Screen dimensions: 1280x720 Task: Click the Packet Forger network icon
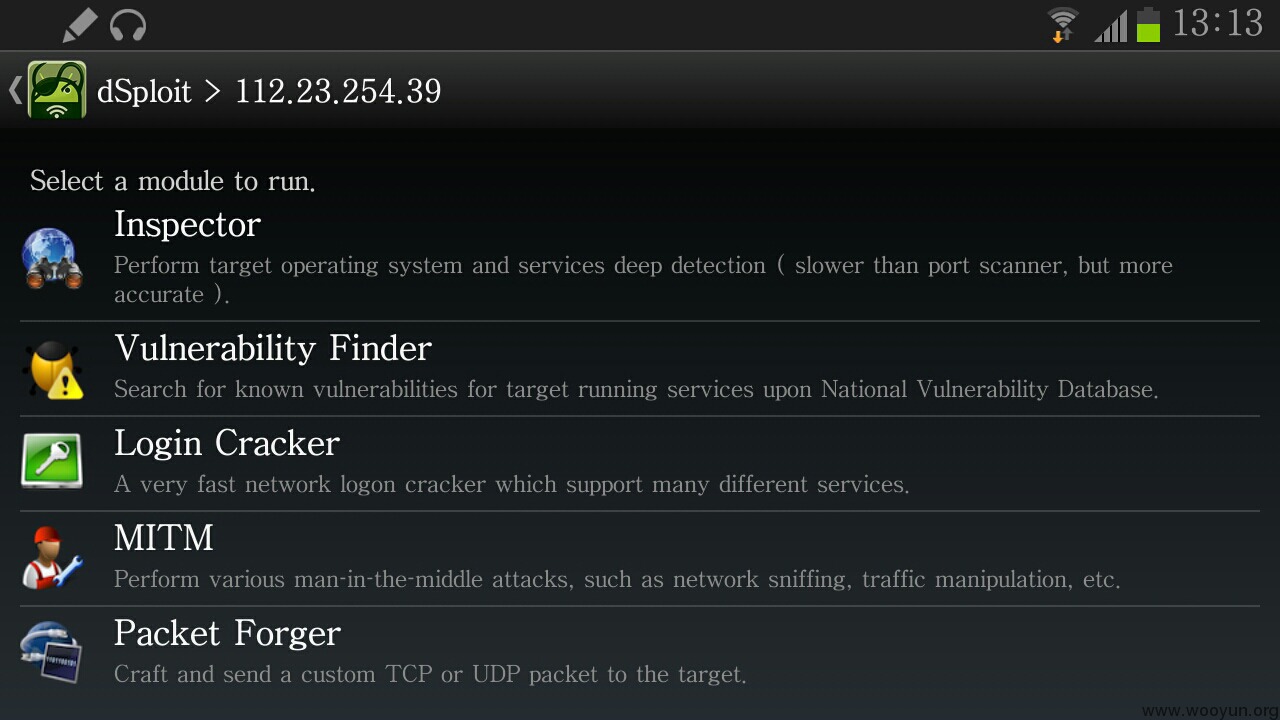click(52, 653)
